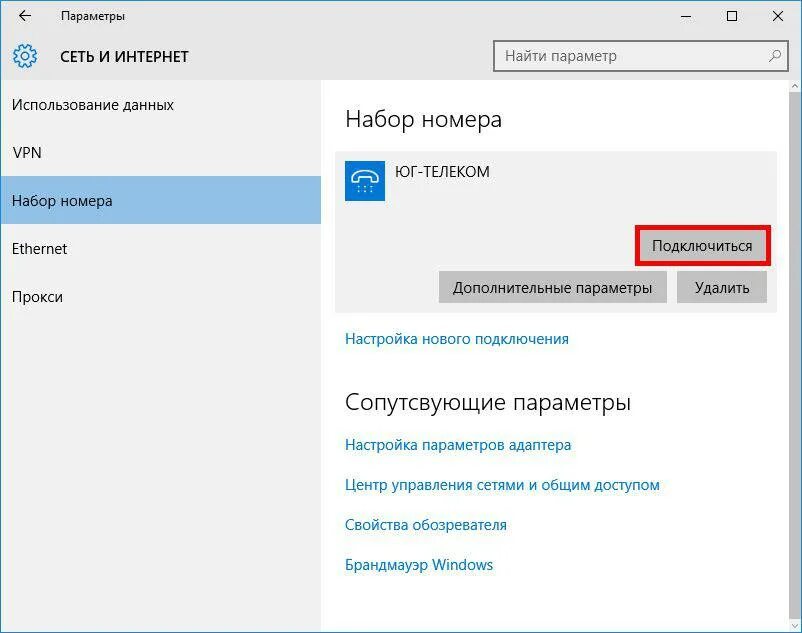Click the СЕТЬ И ИНТЕРНЕТ heading
802x633 pixels.
click(x=124, y=56)
